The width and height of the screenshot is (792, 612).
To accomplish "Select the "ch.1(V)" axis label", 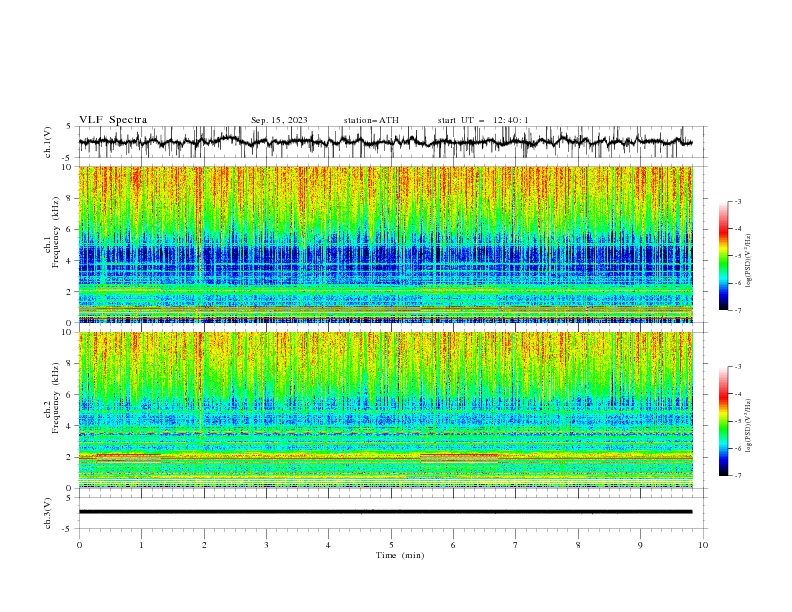I will coord(48,142).
